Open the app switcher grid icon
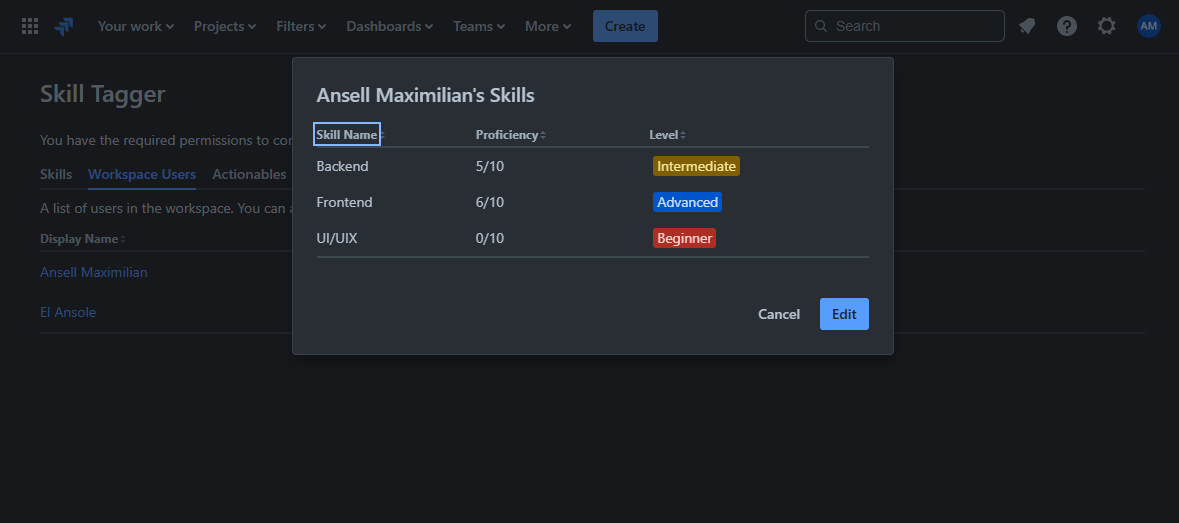 (30, 26)
